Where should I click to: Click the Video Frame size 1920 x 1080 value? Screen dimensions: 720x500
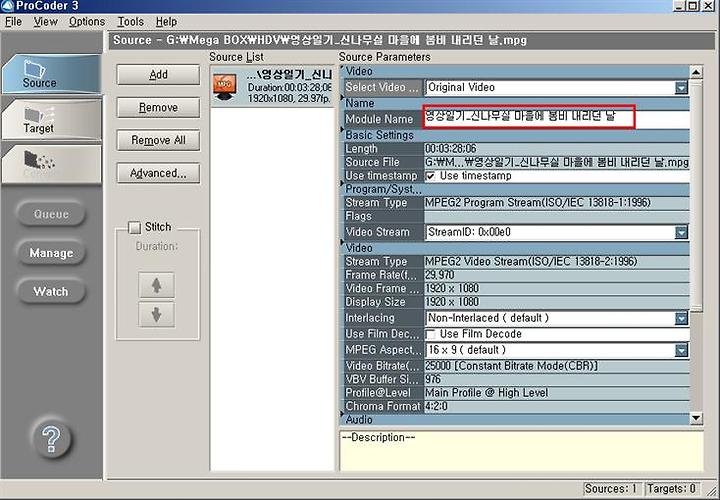(452, 288)
